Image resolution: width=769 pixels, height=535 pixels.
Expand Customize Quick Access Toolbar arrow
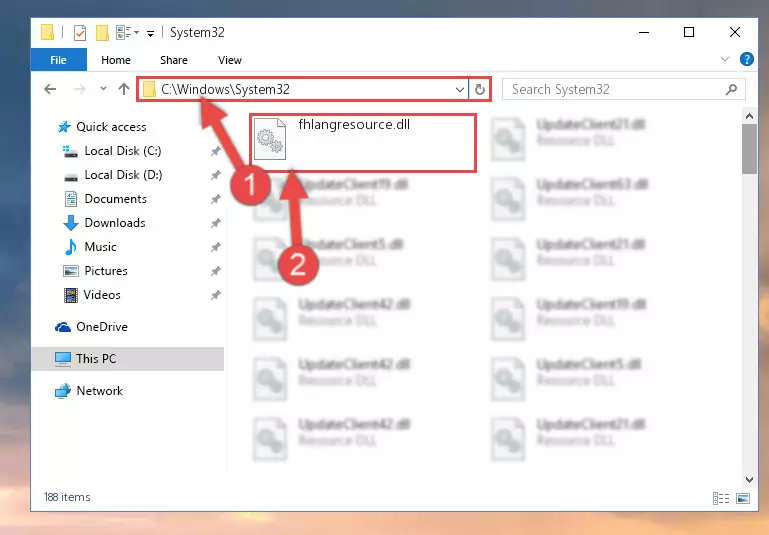tap(151, 33)
